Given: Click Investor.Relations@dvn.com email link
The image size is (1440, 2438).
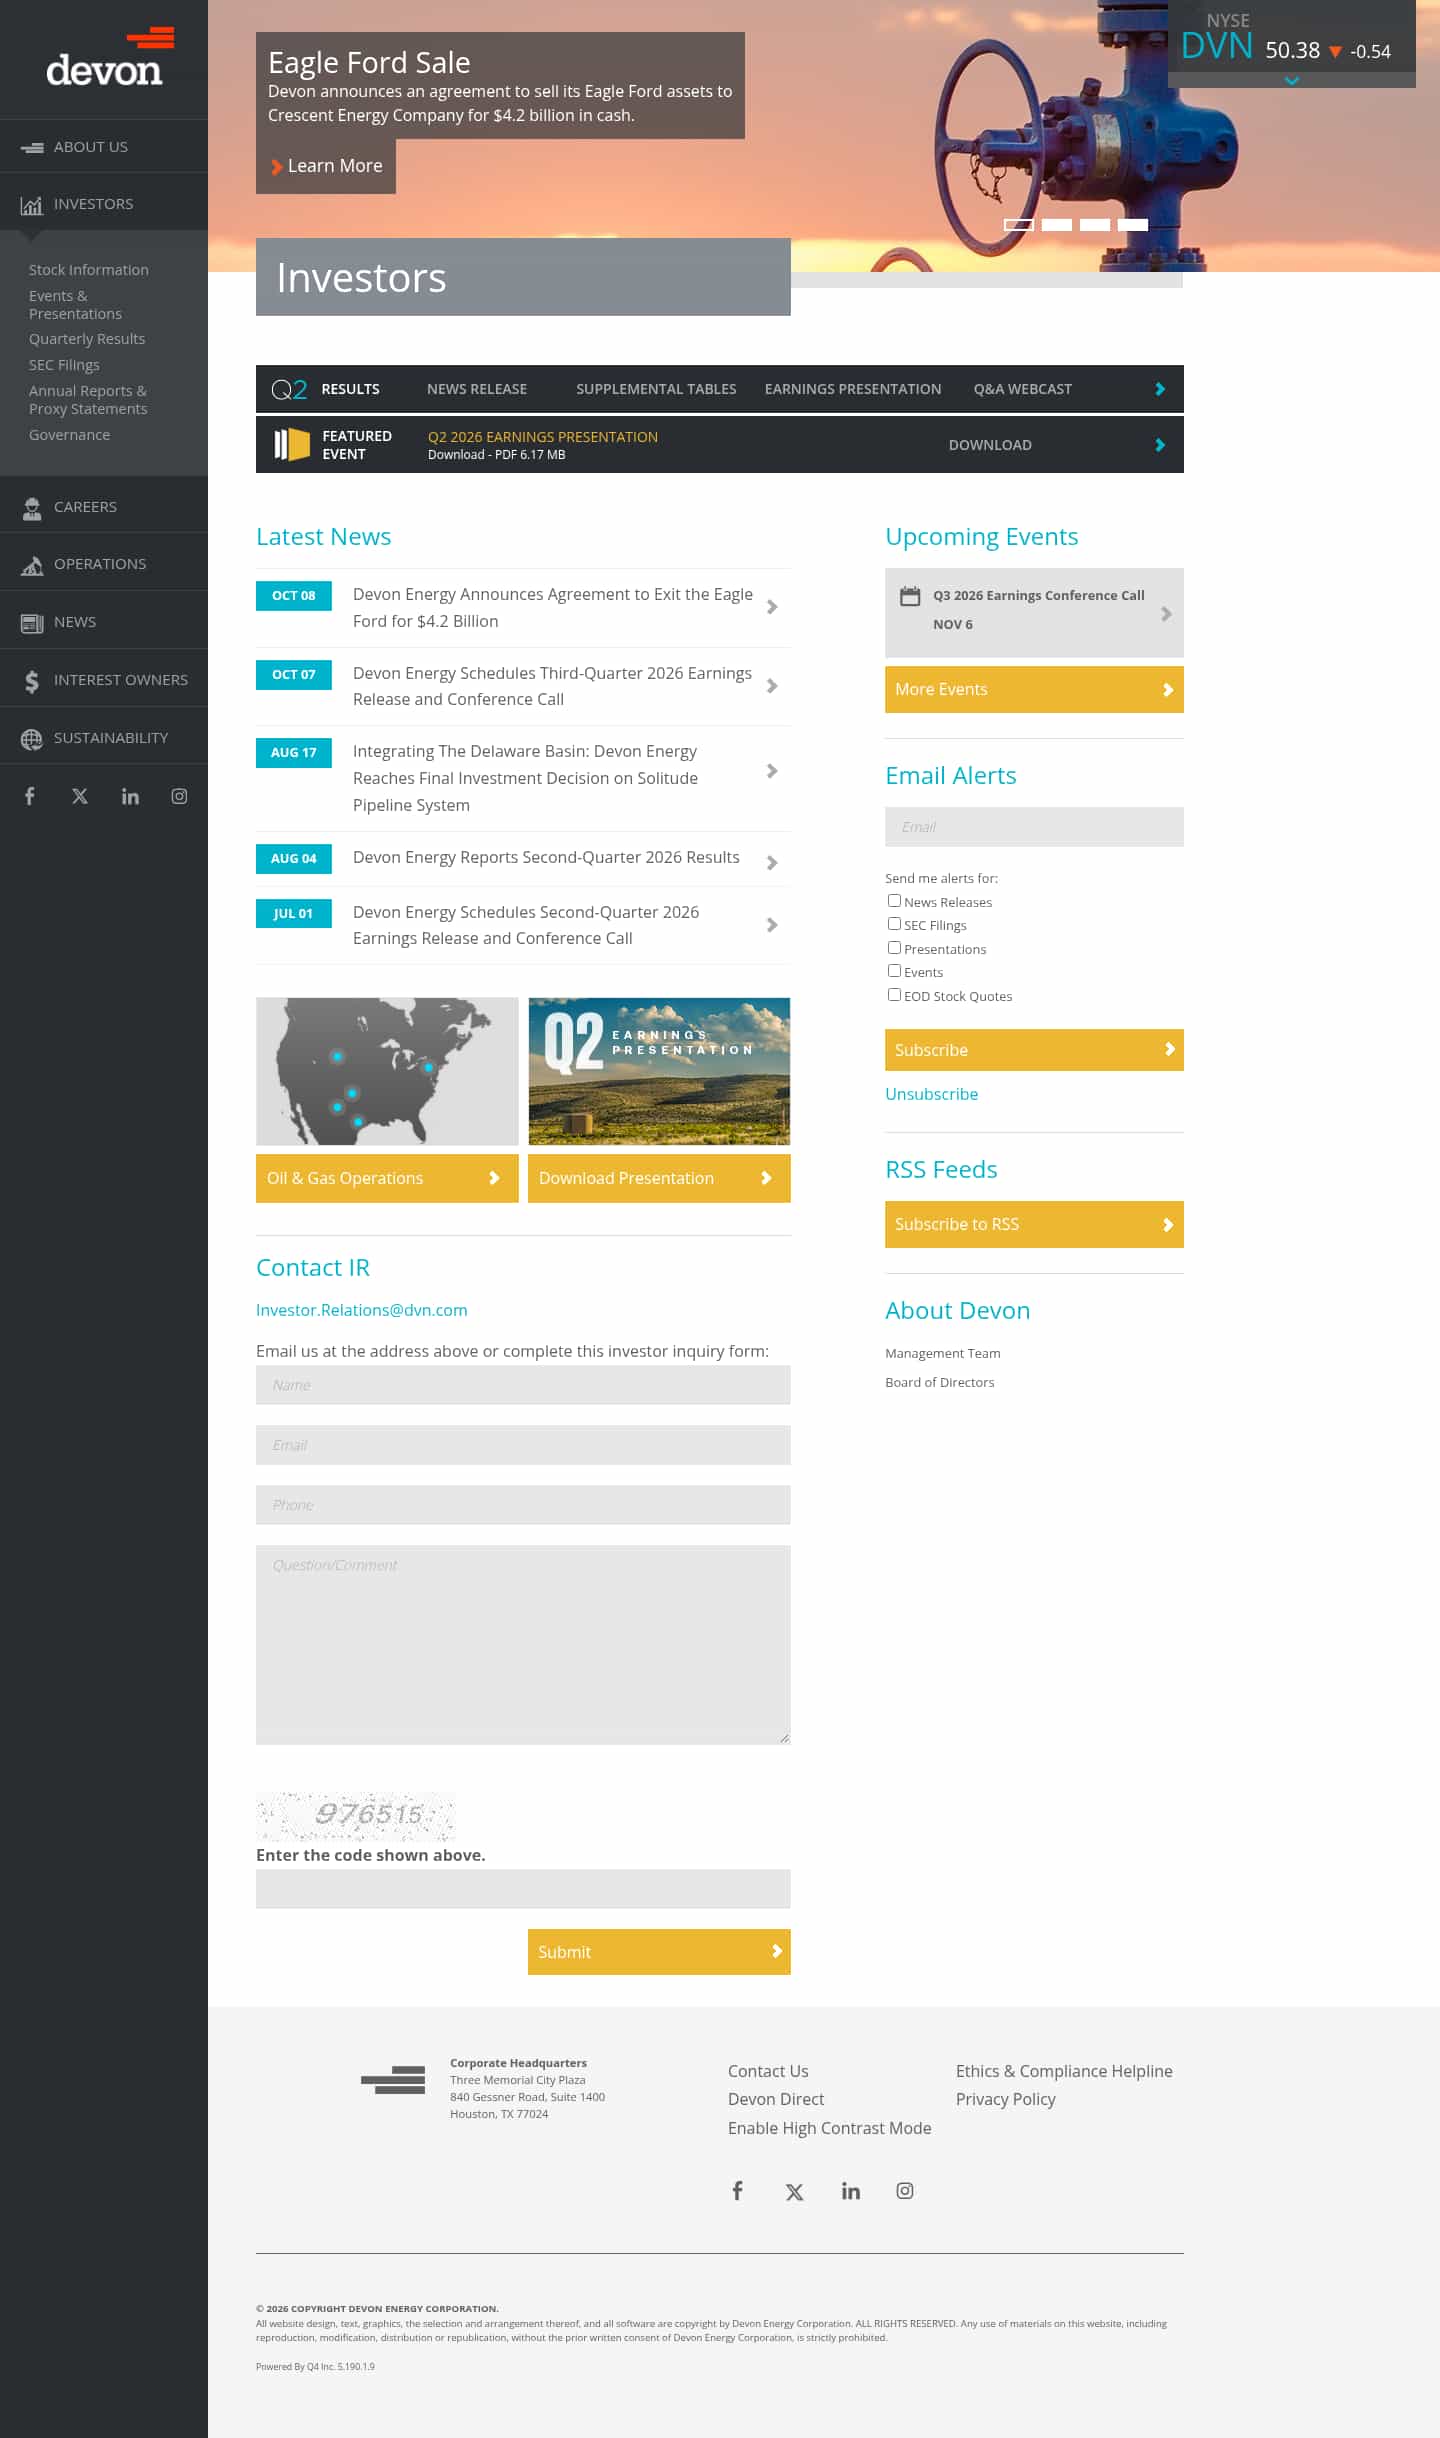Looking at the screenshot, I should [362, 1310].
